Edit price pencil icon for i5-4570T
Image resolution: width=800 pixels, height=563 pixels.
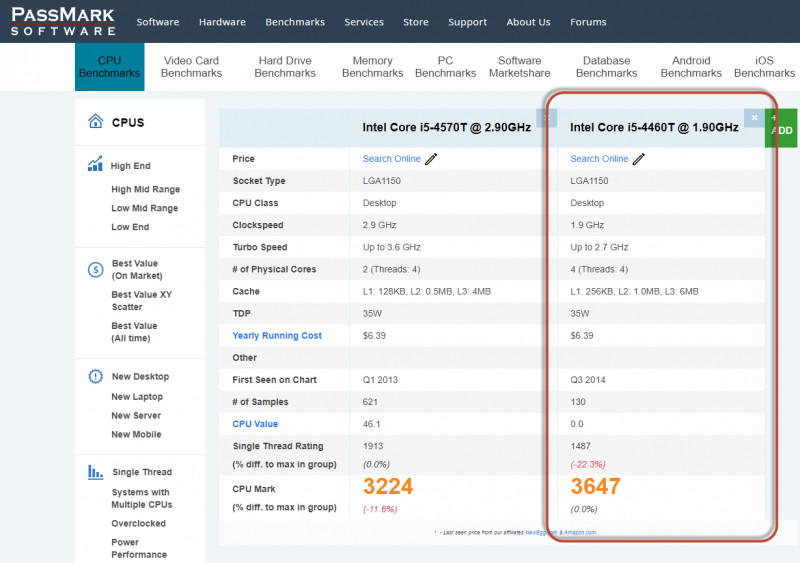tap(431, 159)
